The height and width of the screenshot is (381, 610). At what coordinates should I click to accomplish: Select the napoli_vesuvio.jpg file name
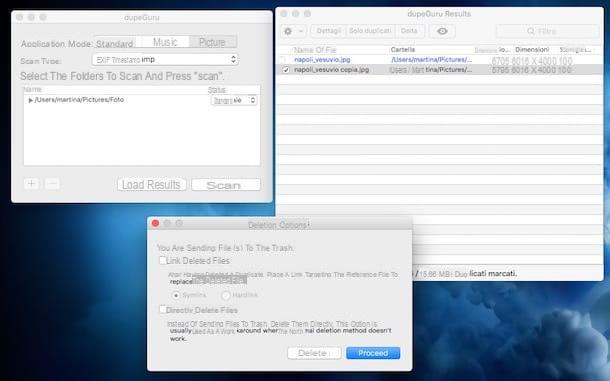click(x=322, y=60)
